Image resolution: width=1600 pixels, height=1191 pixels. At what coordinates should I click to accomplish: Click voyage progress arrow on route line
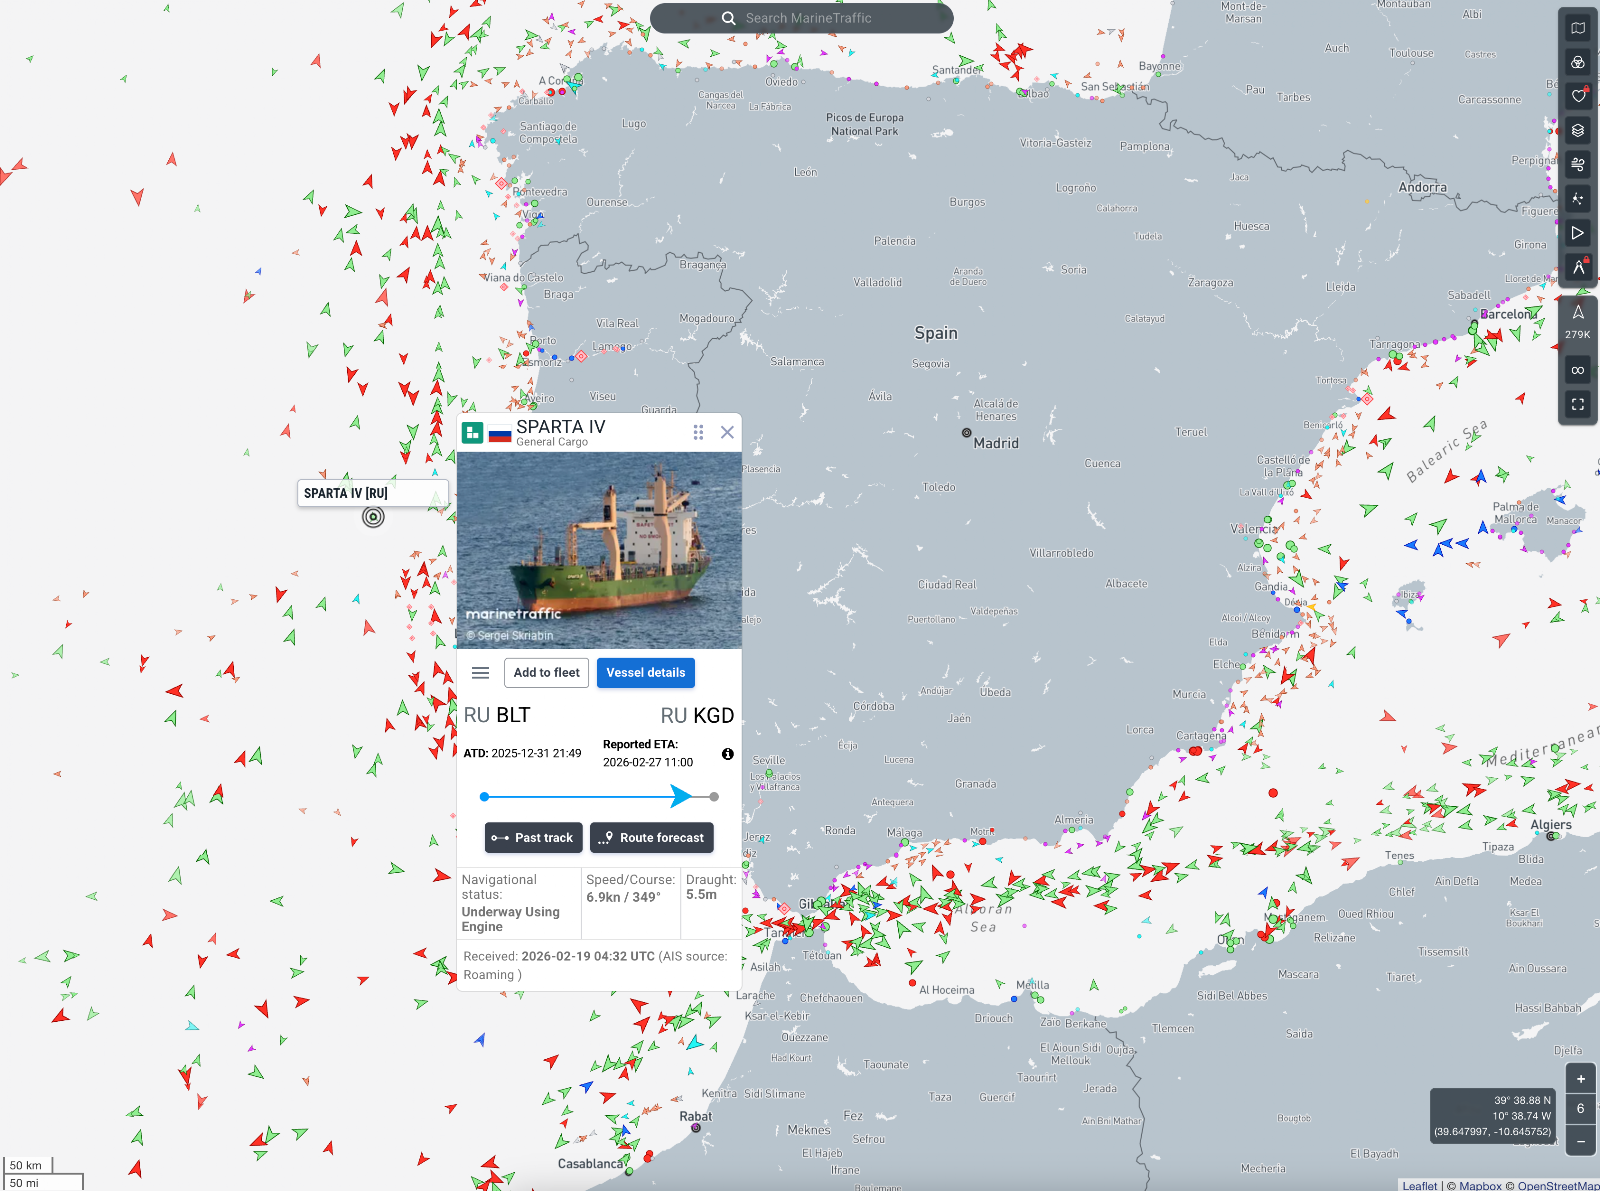tap(681, 797)
